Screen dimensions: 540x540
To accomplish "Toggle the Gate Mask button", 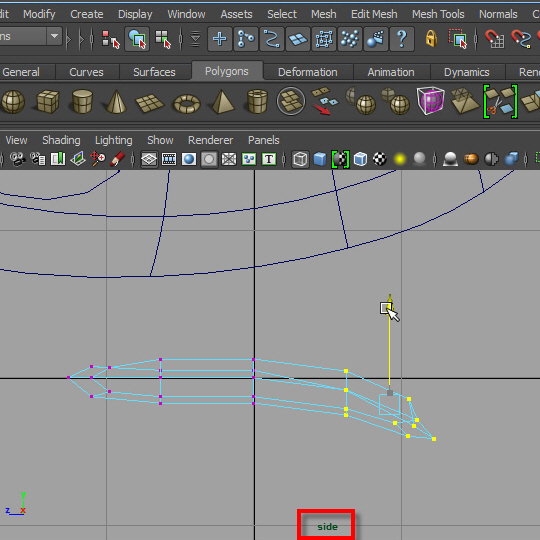I will [x=209, y=159].
